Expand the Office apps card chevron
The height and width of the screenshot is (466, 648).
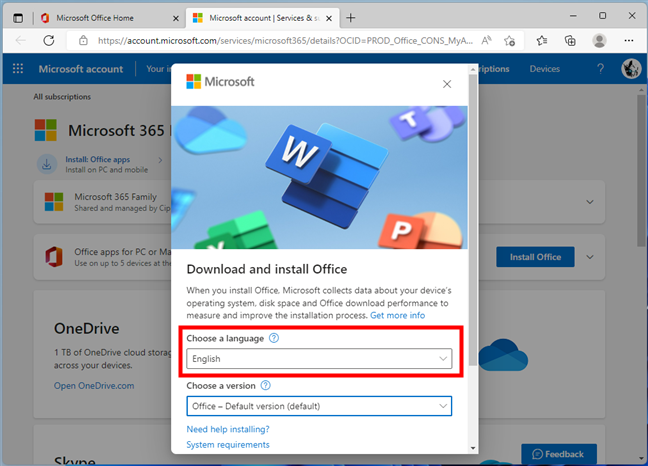pyautogui.click(x=590, y=257)
